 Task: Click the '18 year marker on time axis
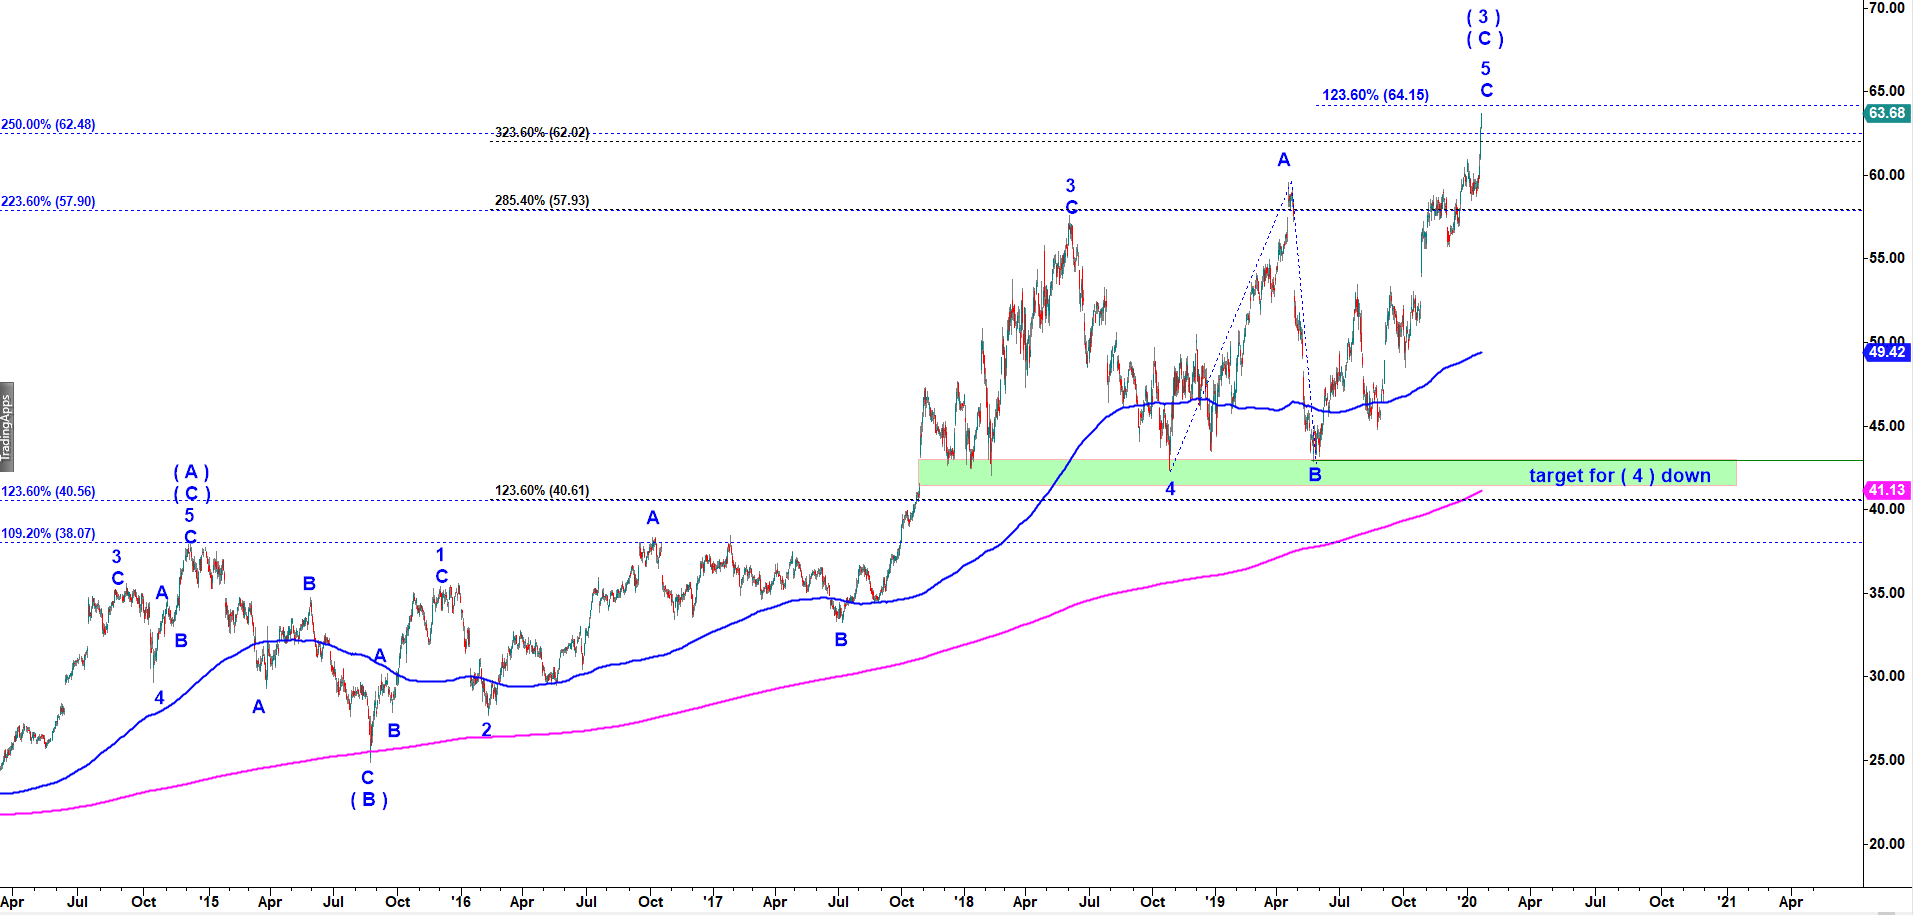coord(963,902)
